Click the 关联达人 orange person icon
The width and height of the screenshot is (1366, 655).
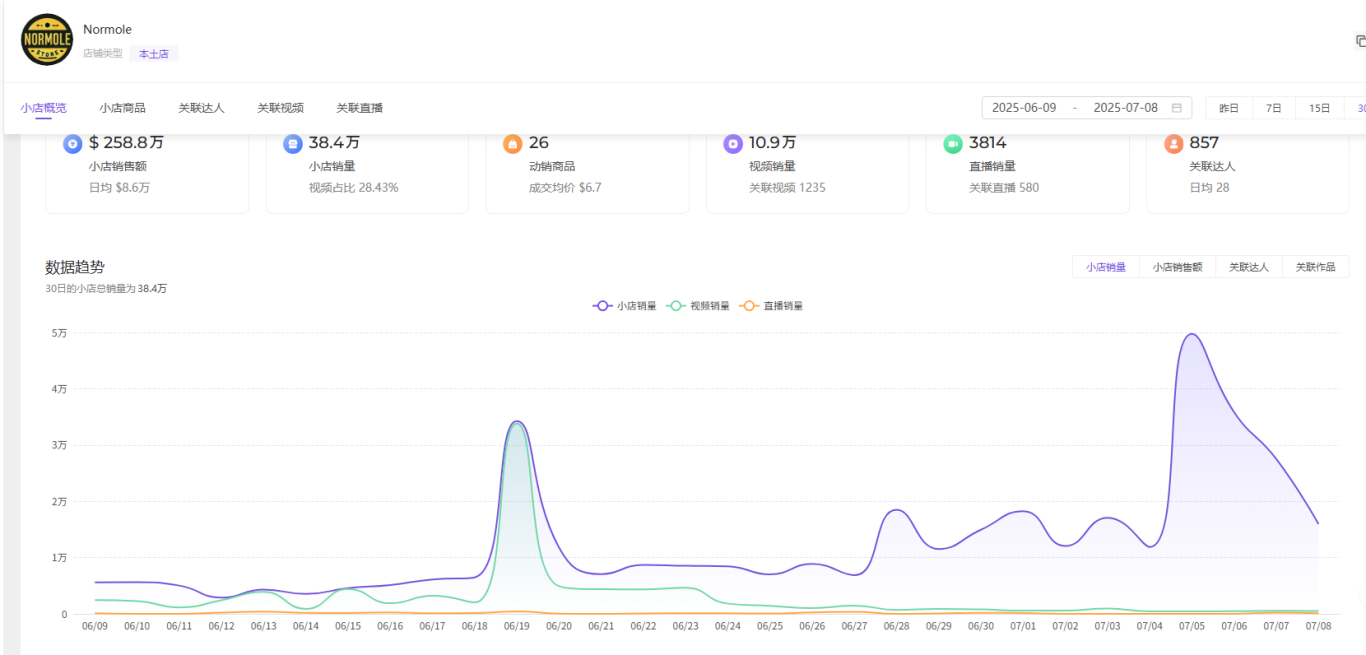pos(1173,144)
